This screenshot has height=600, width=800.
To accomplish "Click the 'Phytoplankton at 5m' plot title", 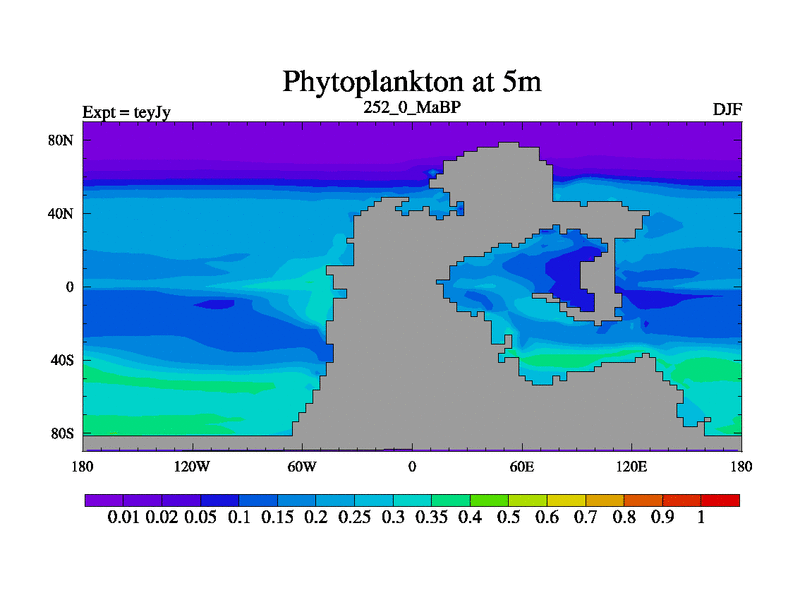I will pyautogui.click(x=411, y=81).
